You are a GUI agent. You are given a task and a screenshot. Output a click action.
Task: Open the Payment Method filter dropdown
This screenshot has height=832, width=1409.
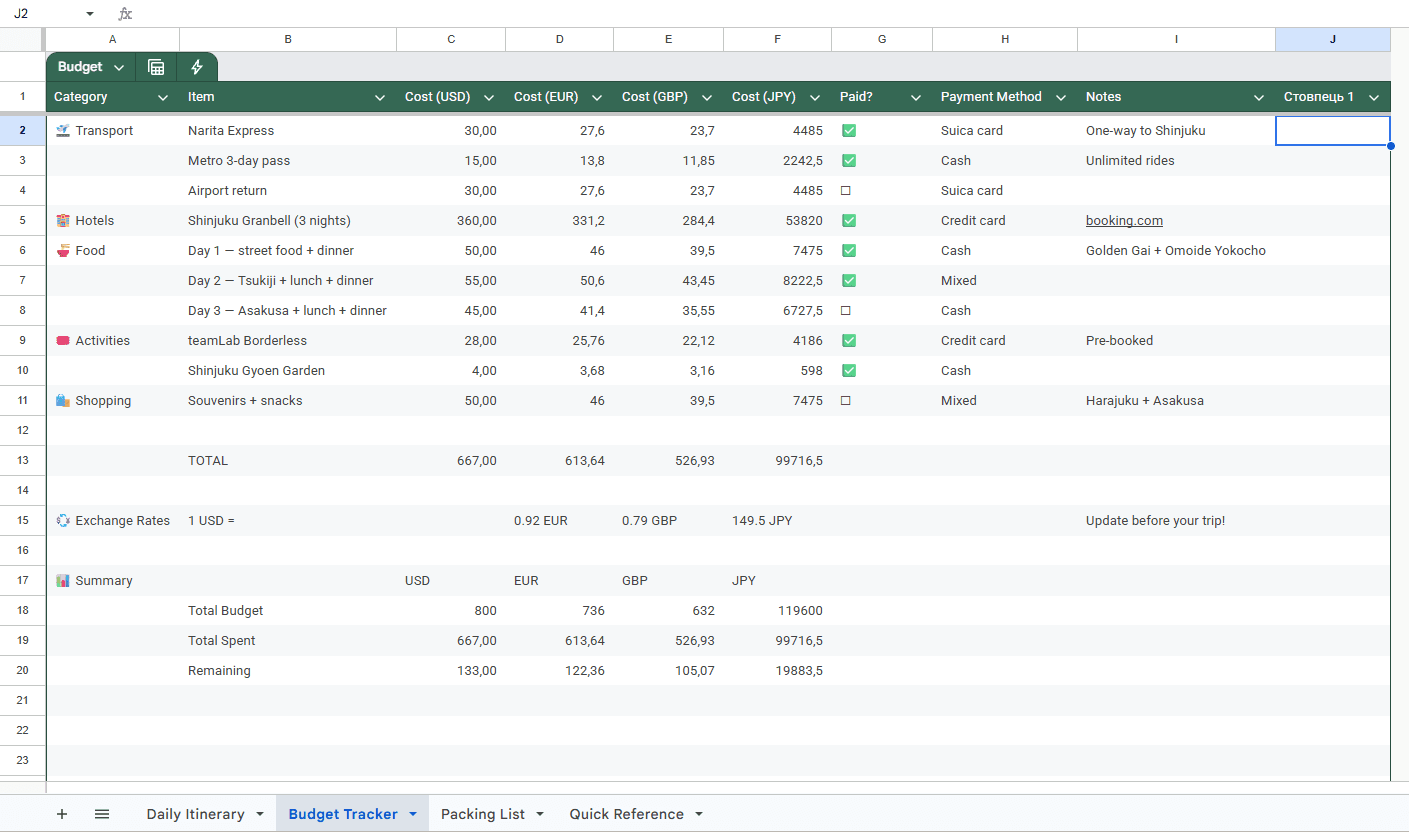coord(1061,98)
